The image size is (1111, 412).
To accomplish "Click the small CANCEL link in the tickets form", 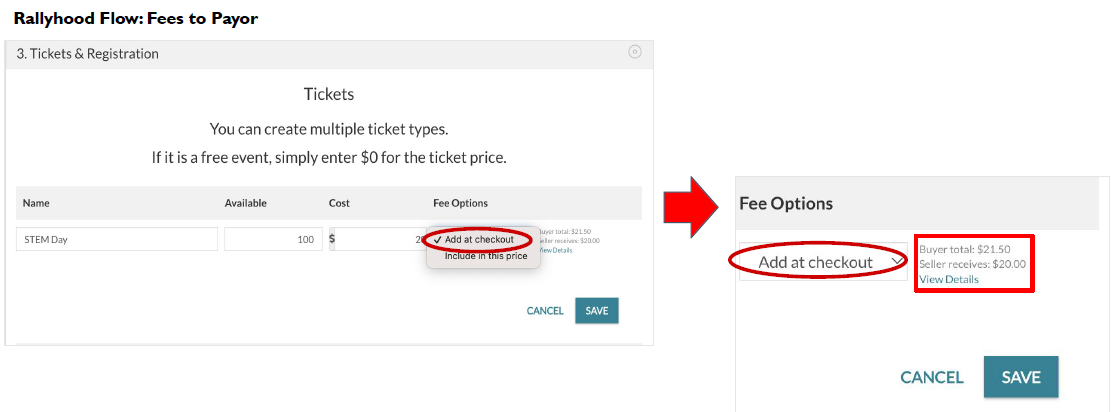I will click(x=545, y=311).
